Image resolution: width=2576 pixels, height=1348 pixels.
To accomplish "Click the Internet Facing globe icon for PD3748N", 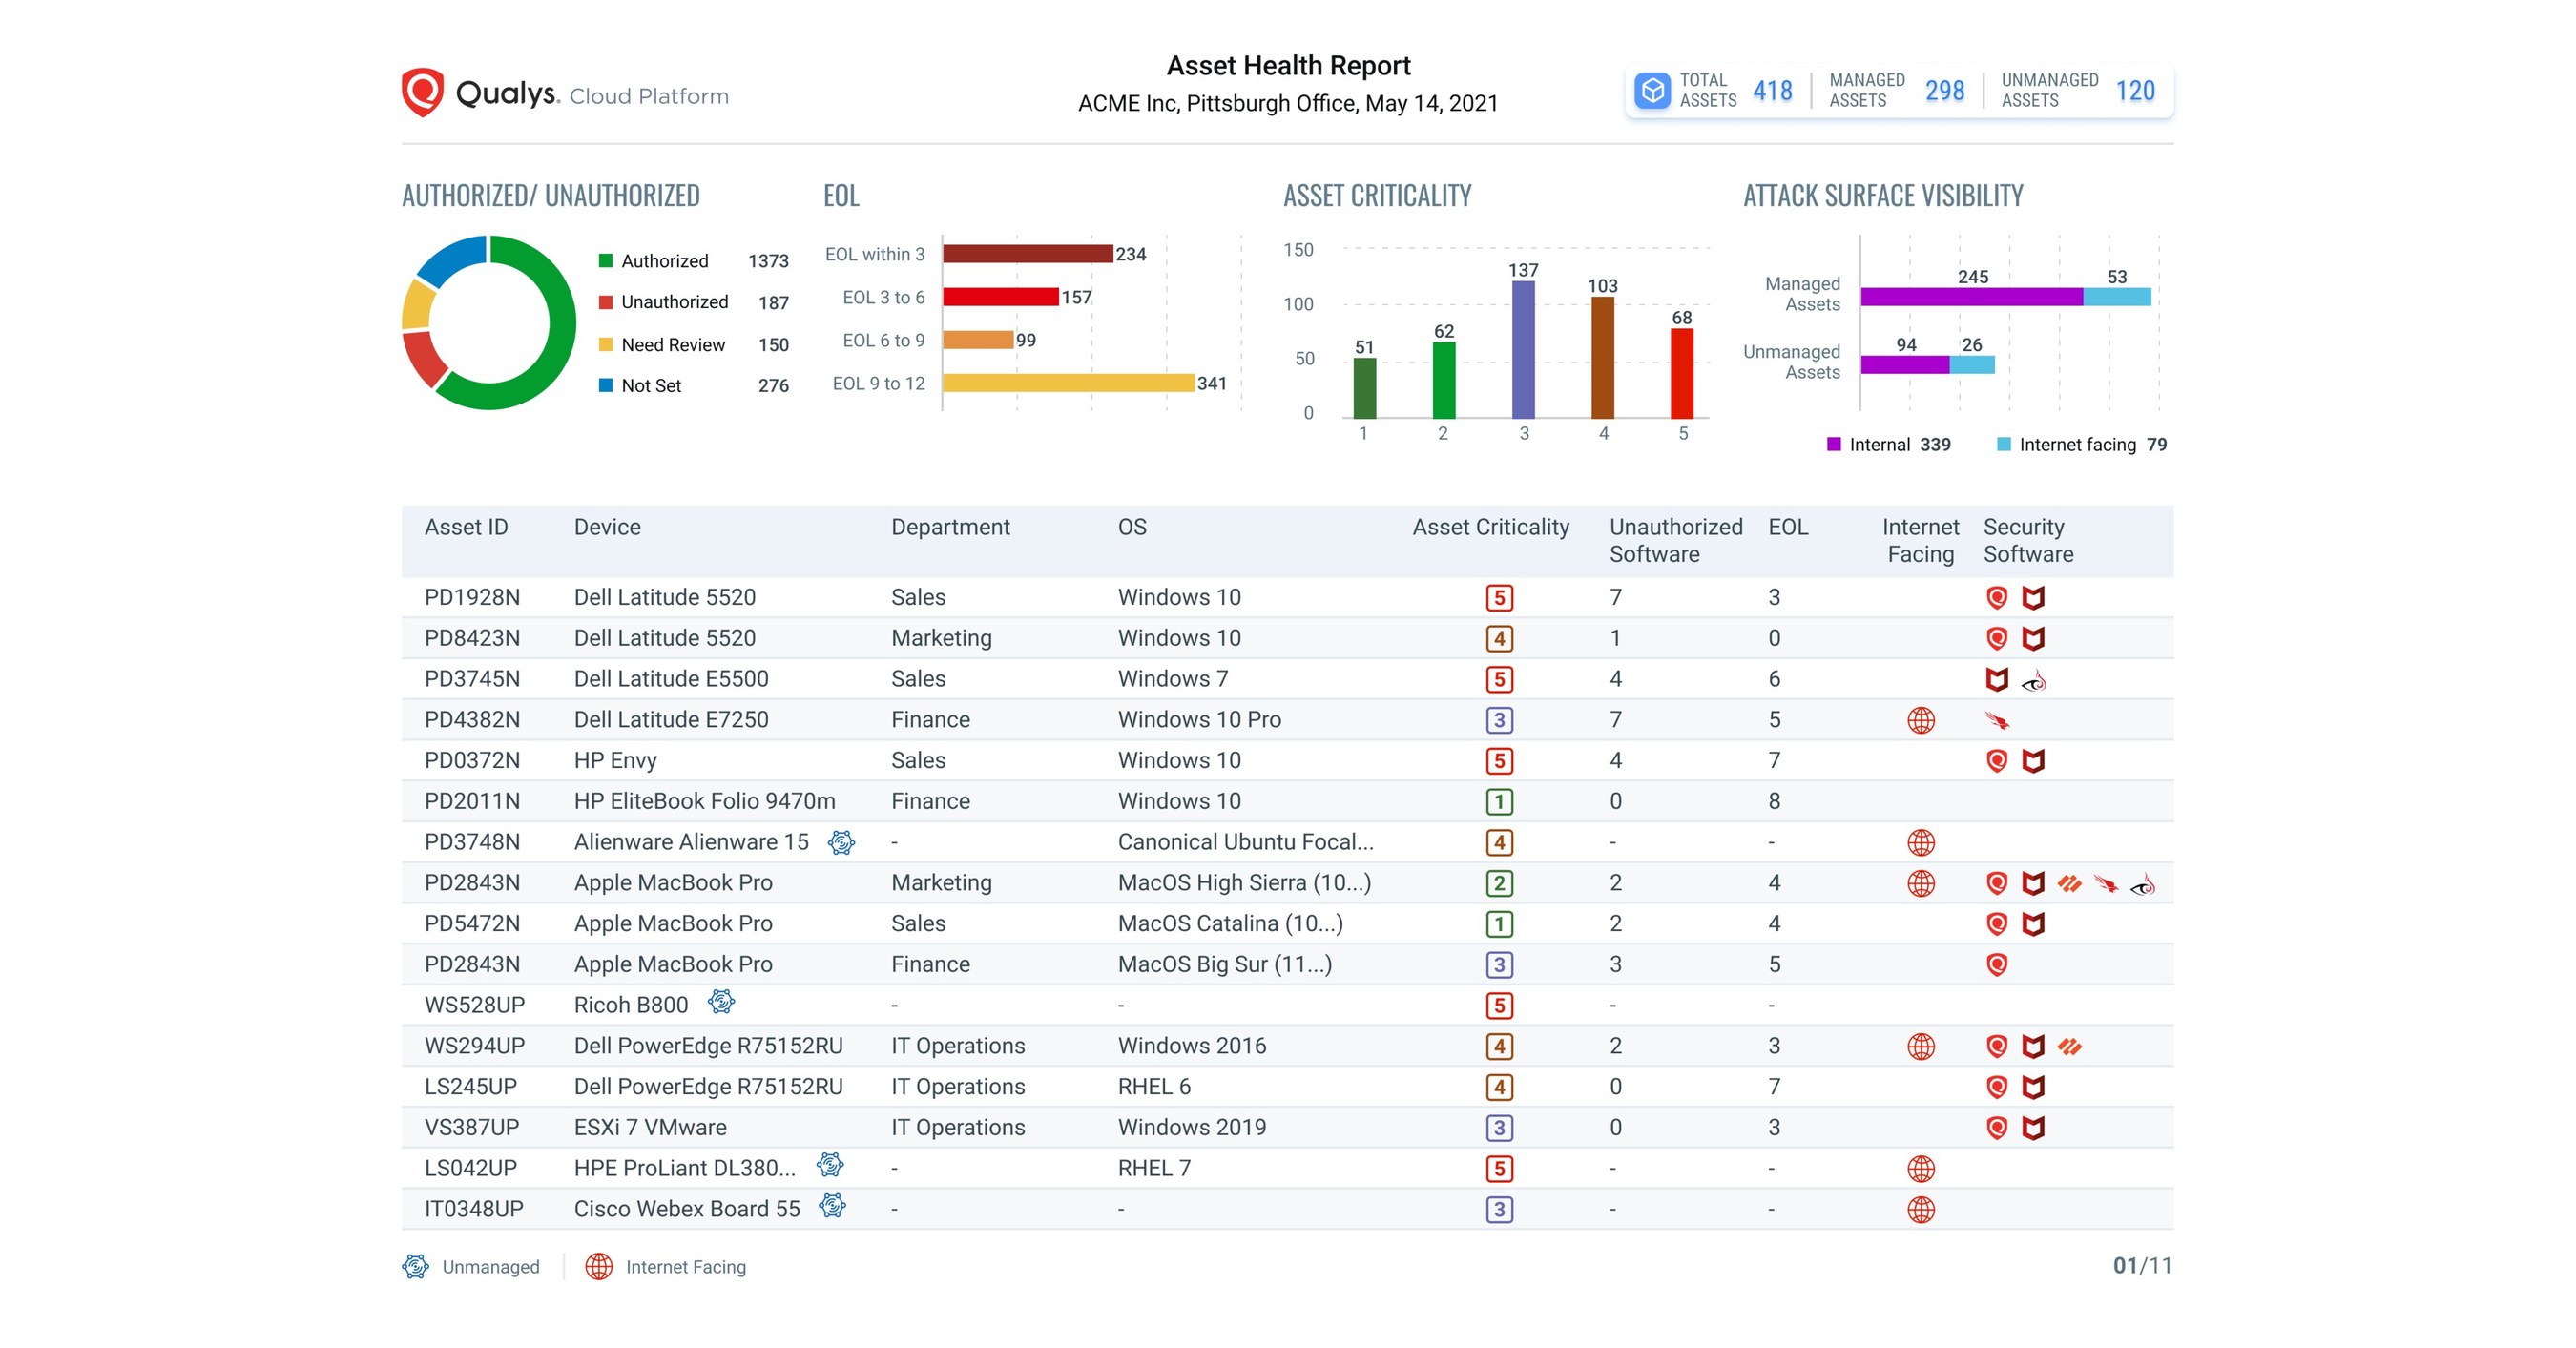I will [x=1921, y=842].
